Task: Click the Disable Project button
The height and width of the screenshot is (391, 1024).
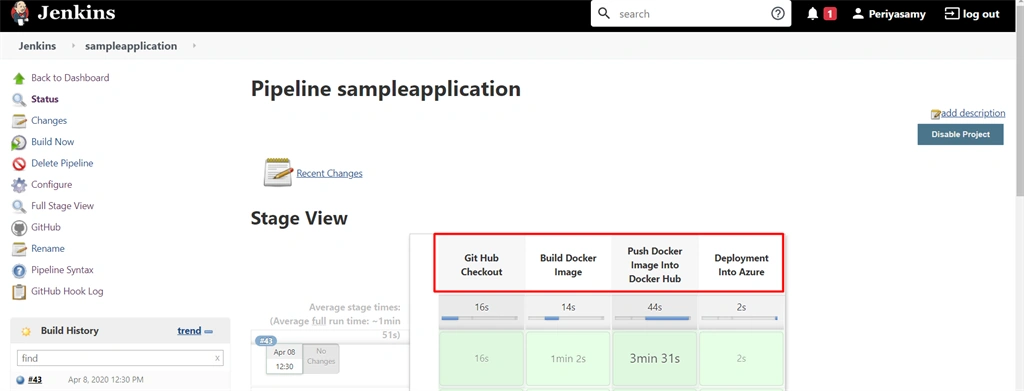Action: (x=960, y=134)
